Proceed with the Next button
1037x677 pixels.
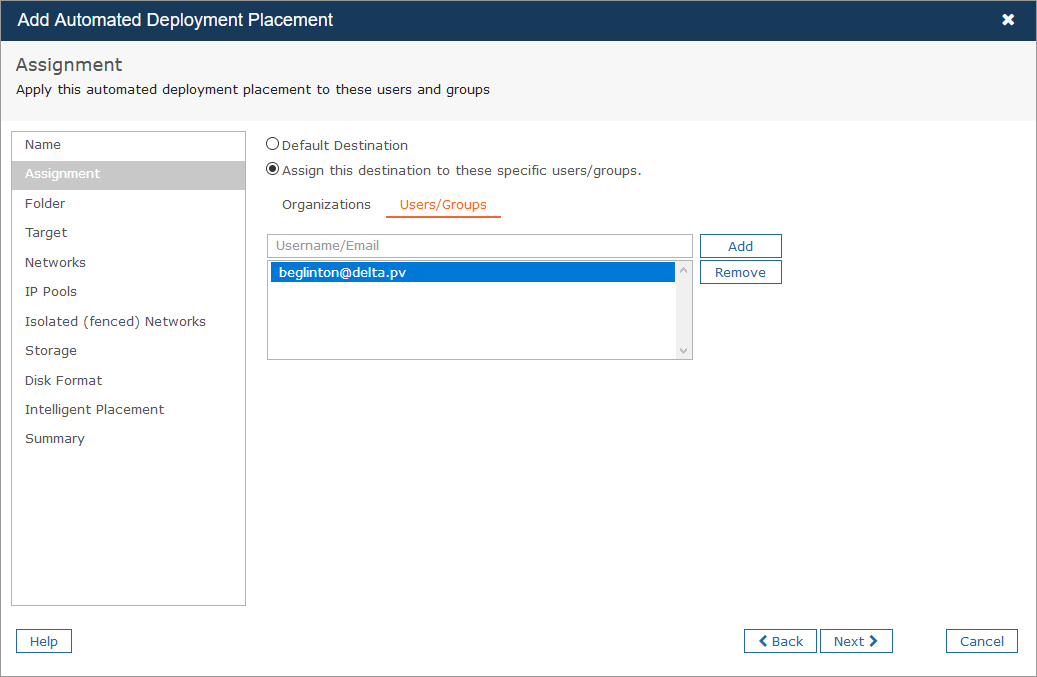click(856, 641)
